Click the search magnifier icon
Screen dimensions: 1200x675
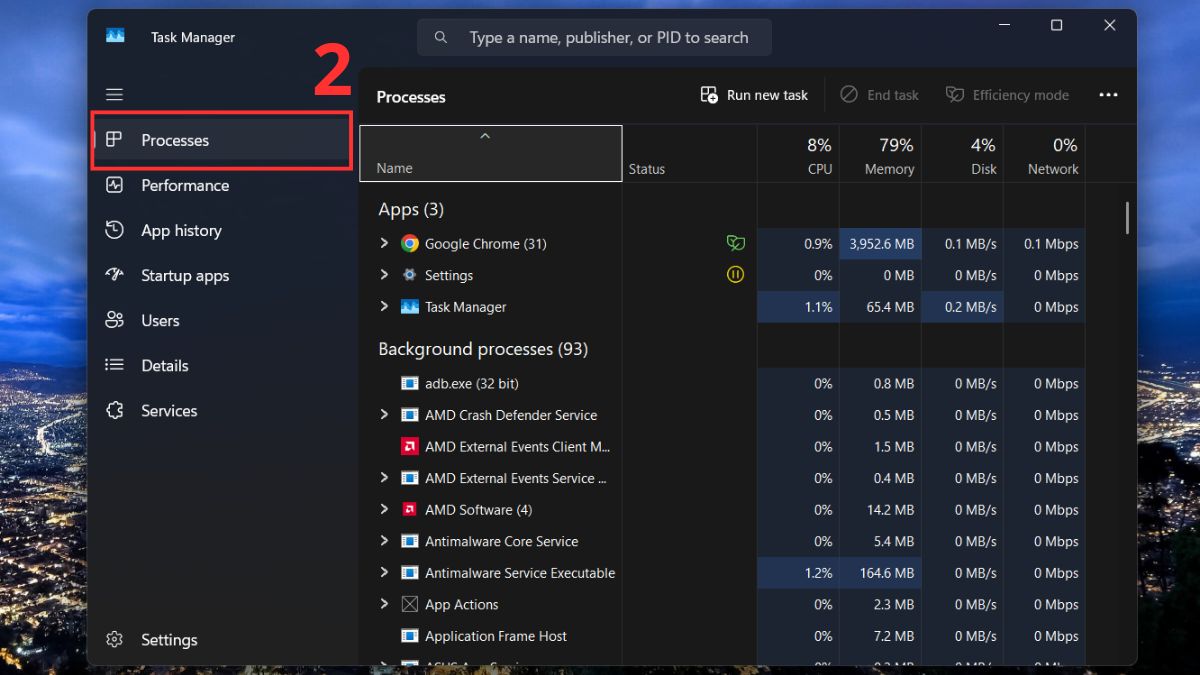click(441, 38)
